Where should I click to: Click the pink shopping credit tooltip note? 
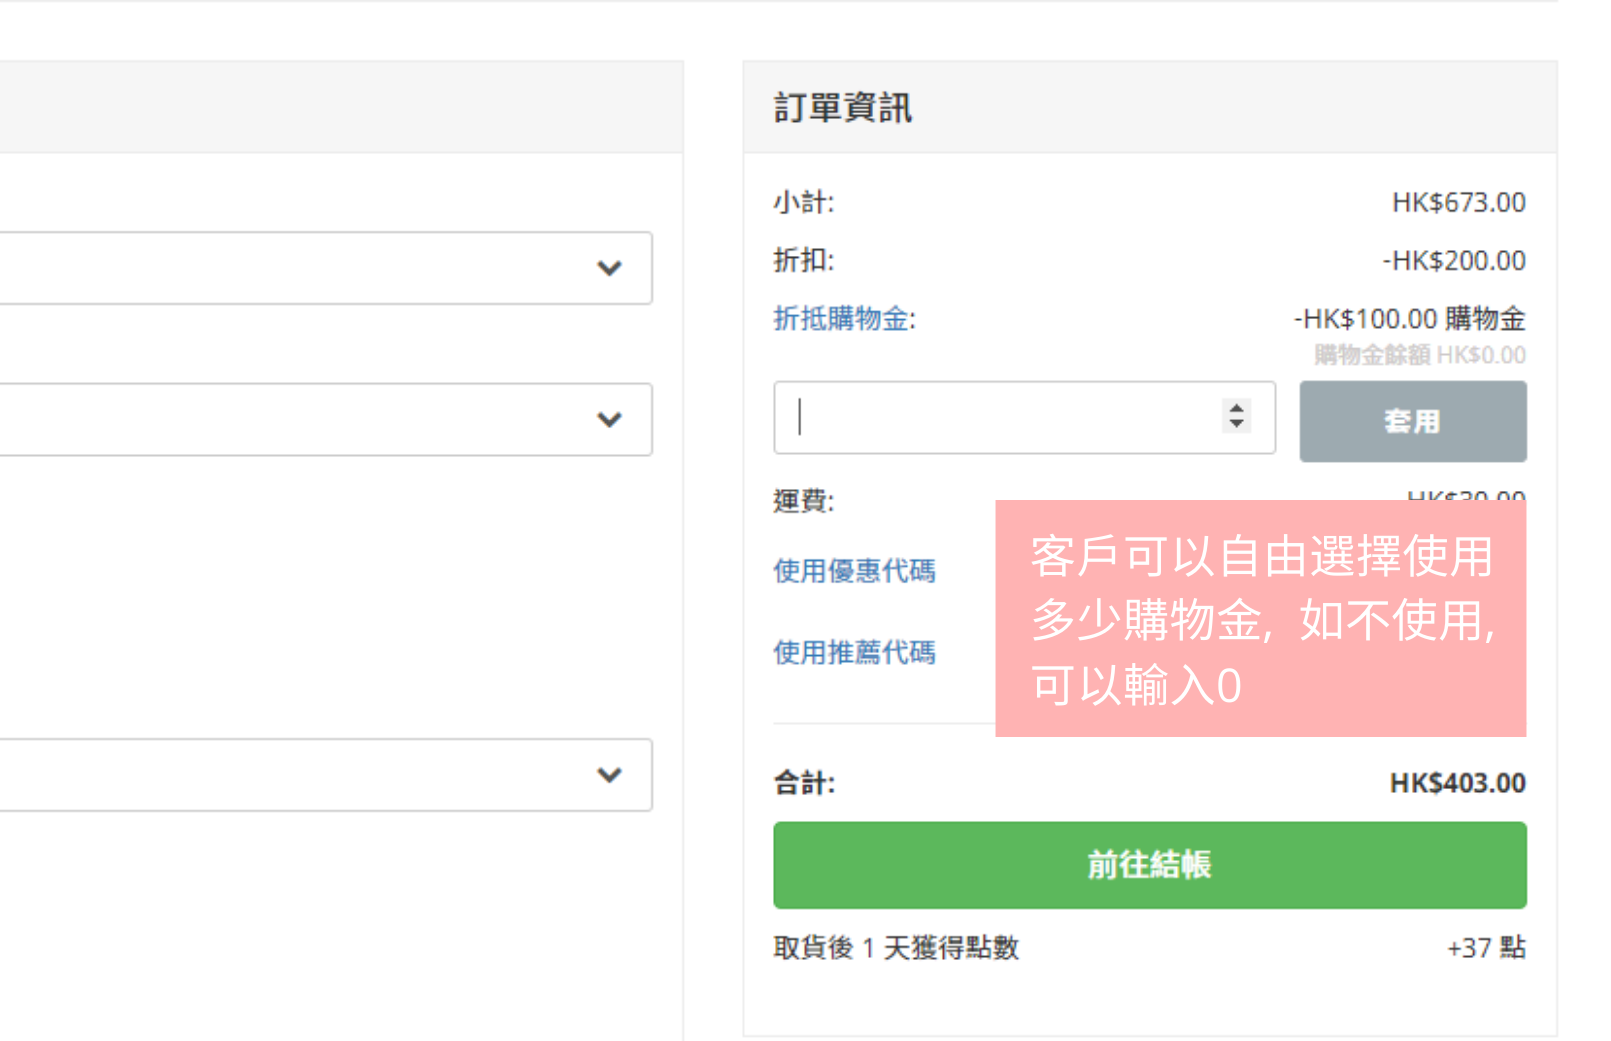[1260, 619]
